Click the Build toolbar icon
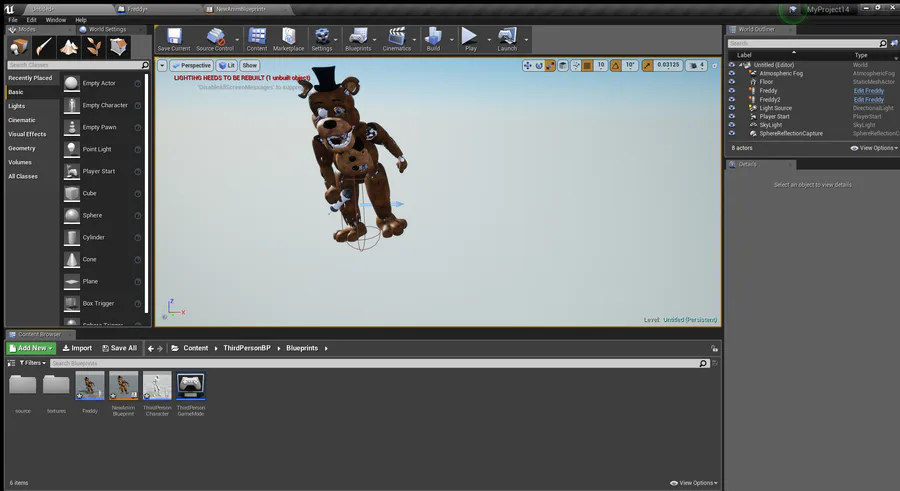Image resolution: width=900 pixels, height=491 pixels. point(433,39)
